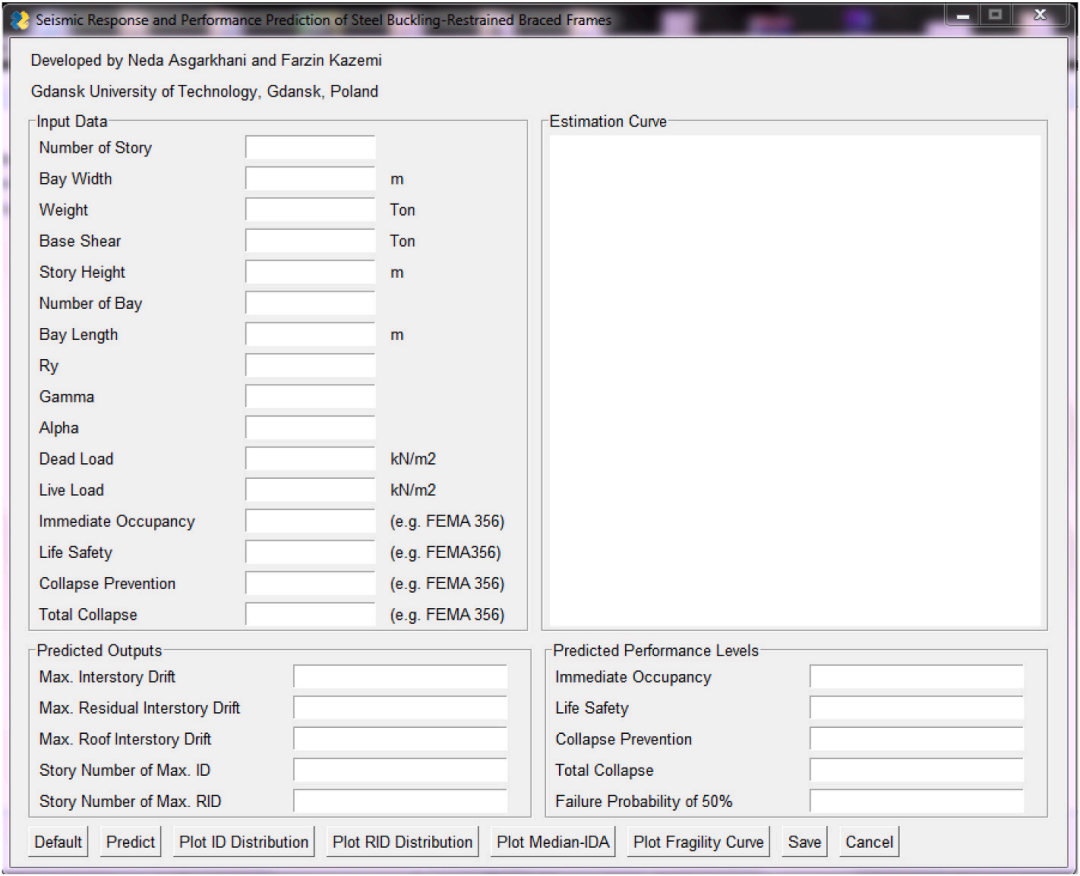1080x876 pixels.
Task: Click the 'kN/m2' unit beside Dead Load
Action: click(x=413, y=459)
